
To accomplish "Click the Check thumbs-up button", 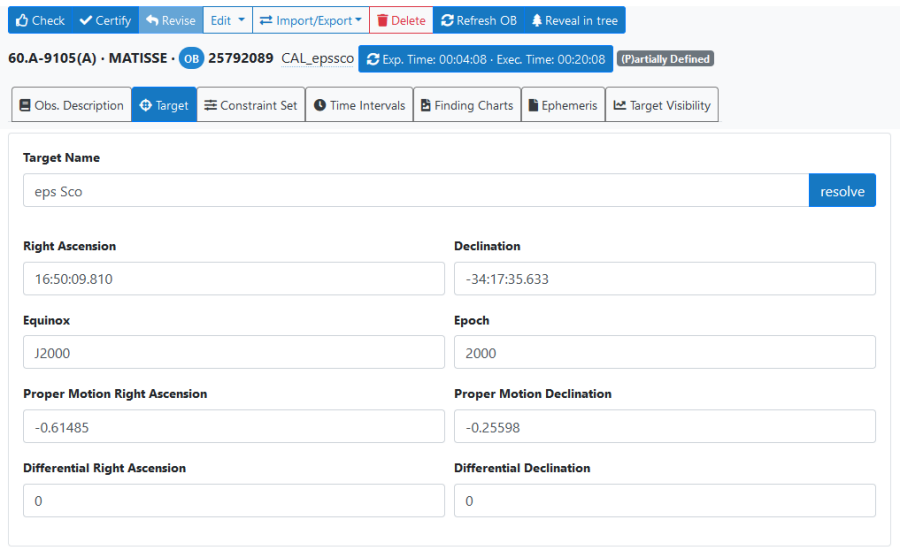I will tap(40, 20).
